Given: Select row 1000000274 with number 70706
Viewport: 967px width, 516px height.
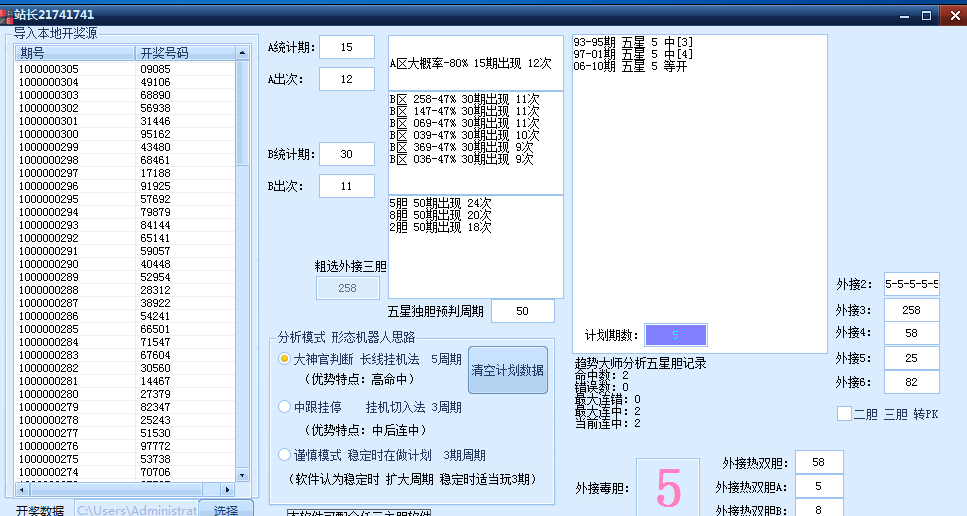Looking at the screenshot, I should point(125,472).
